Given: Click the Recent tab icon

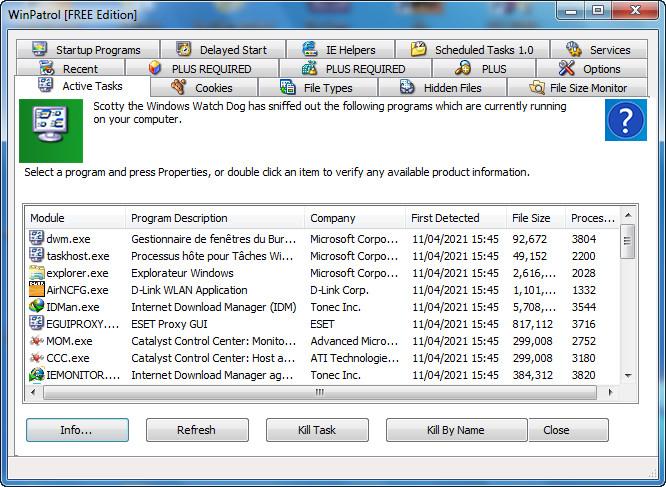Looking at the screenshot, I should click(47, 68).
